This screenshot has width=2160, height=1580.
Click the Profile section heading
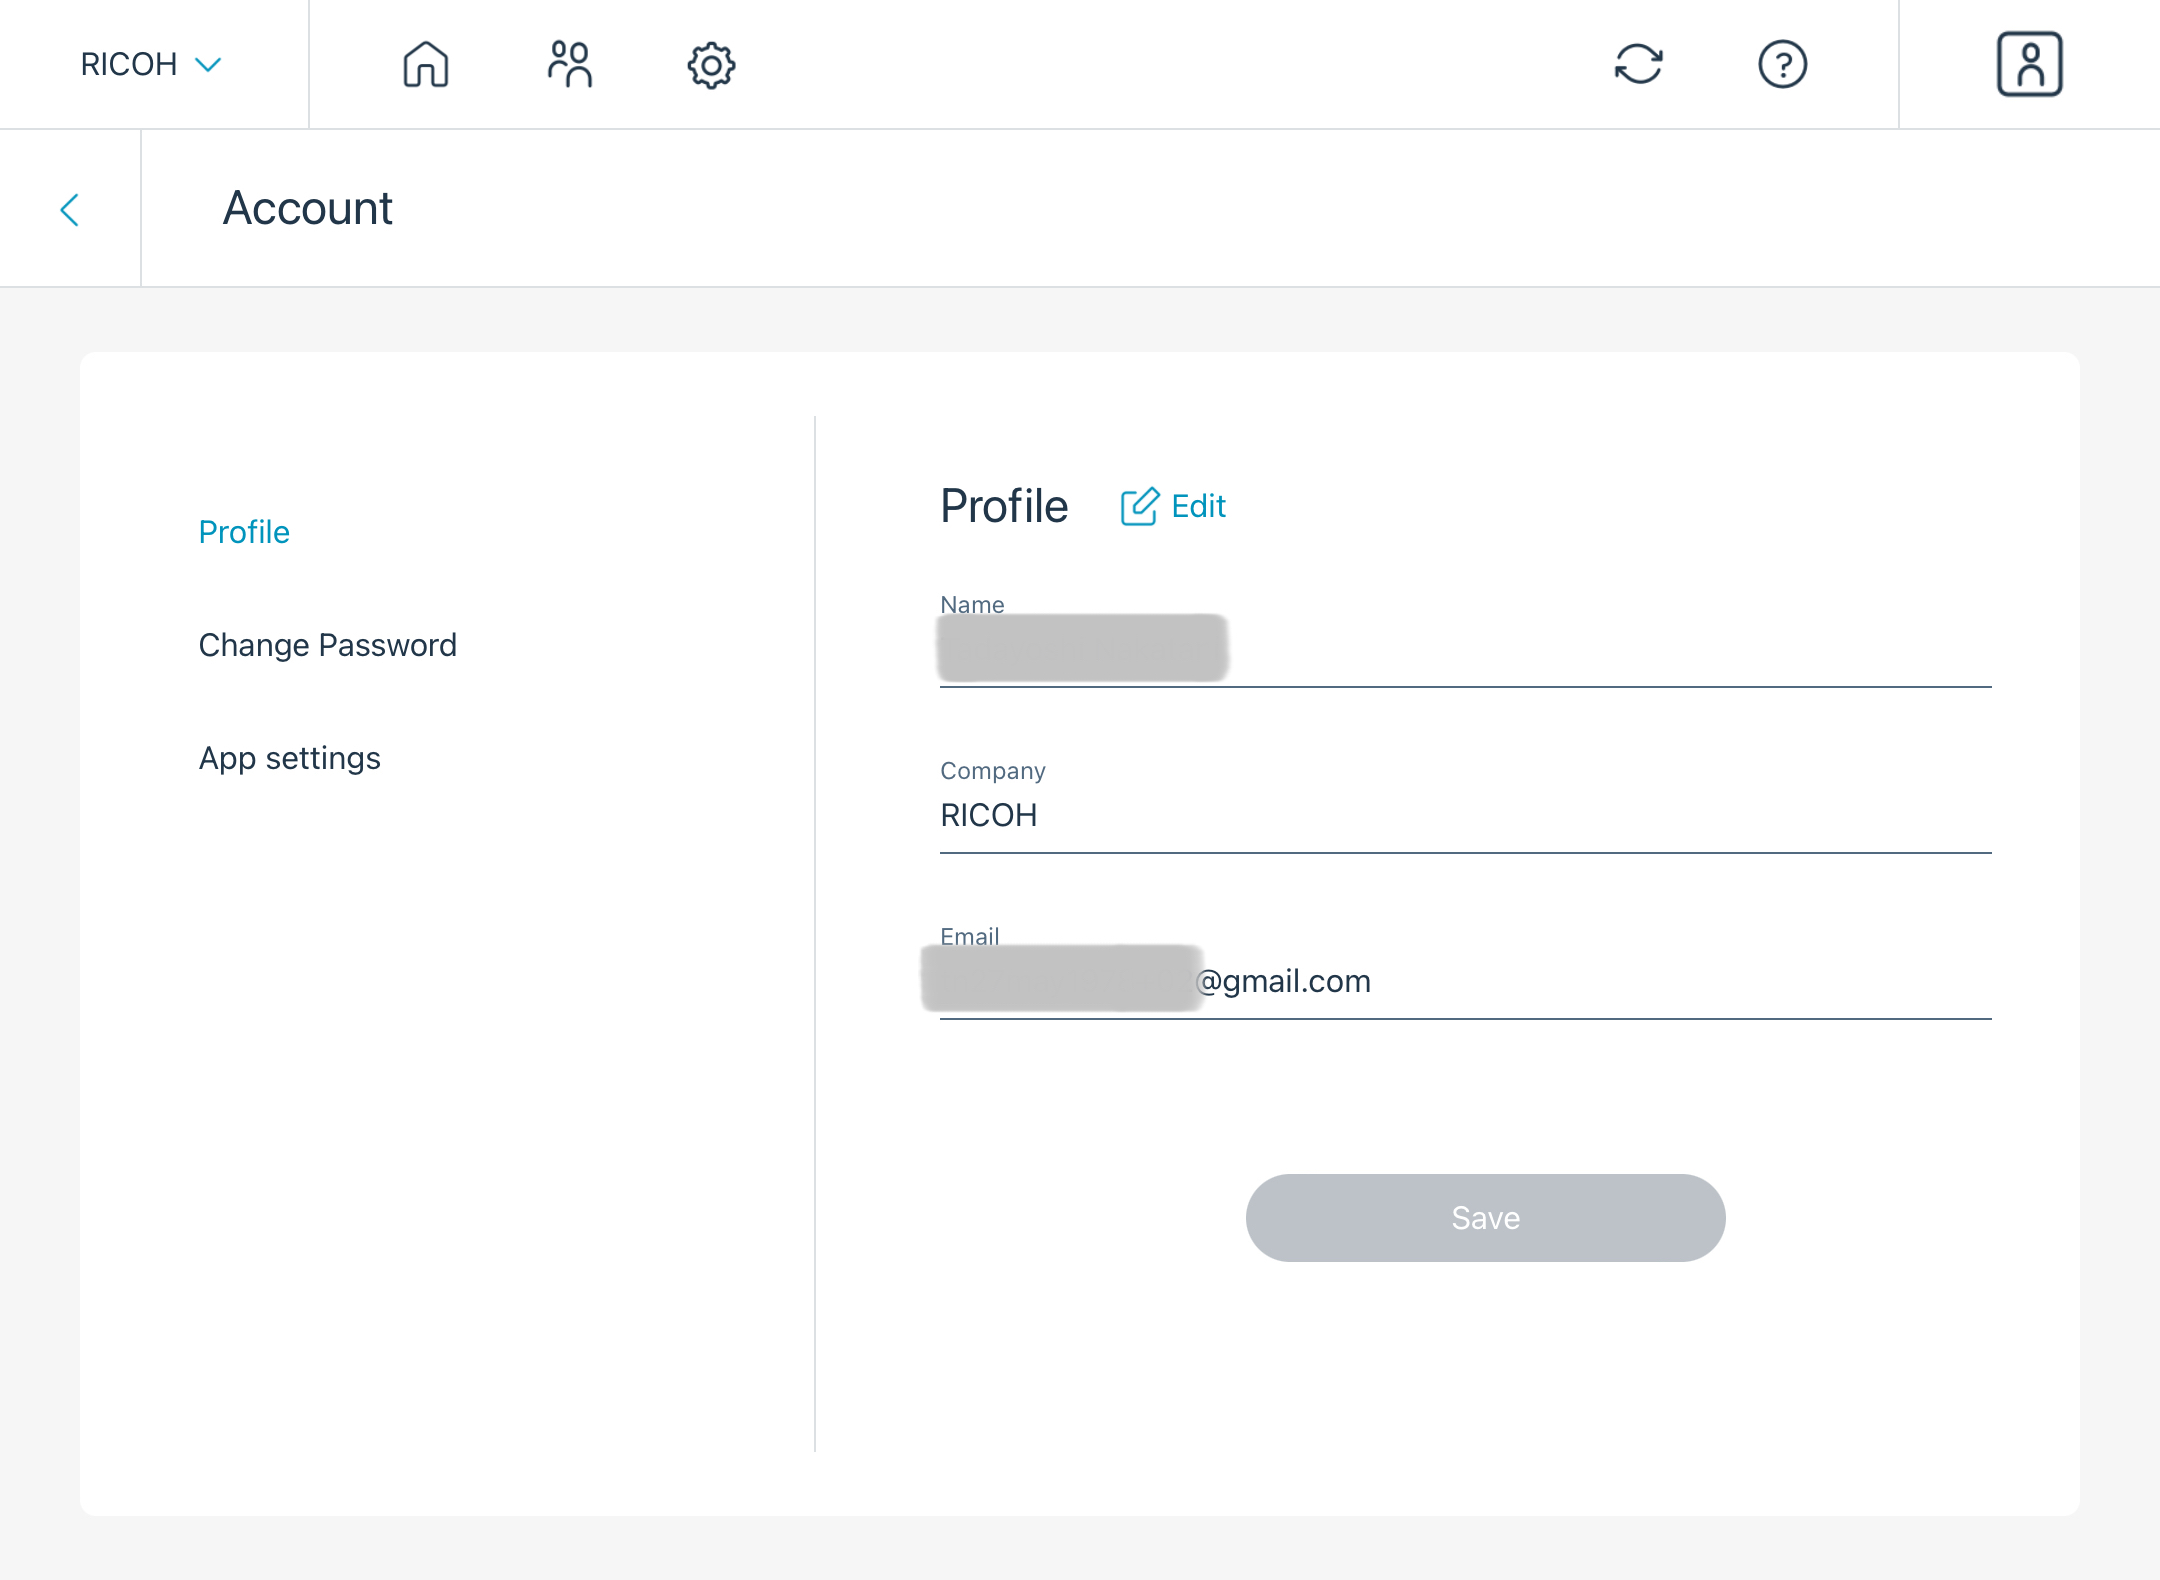[x=1004, y=507]
